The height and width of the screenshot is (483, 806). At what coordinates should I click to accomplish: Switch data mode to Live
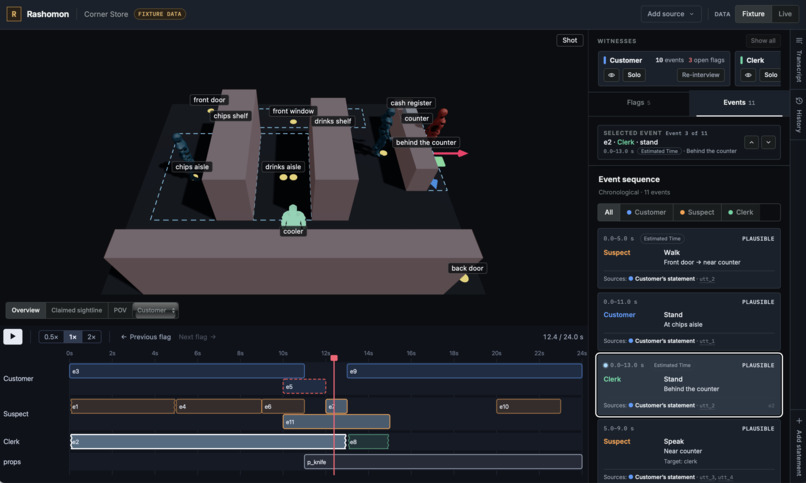click(x=785, y=14)
